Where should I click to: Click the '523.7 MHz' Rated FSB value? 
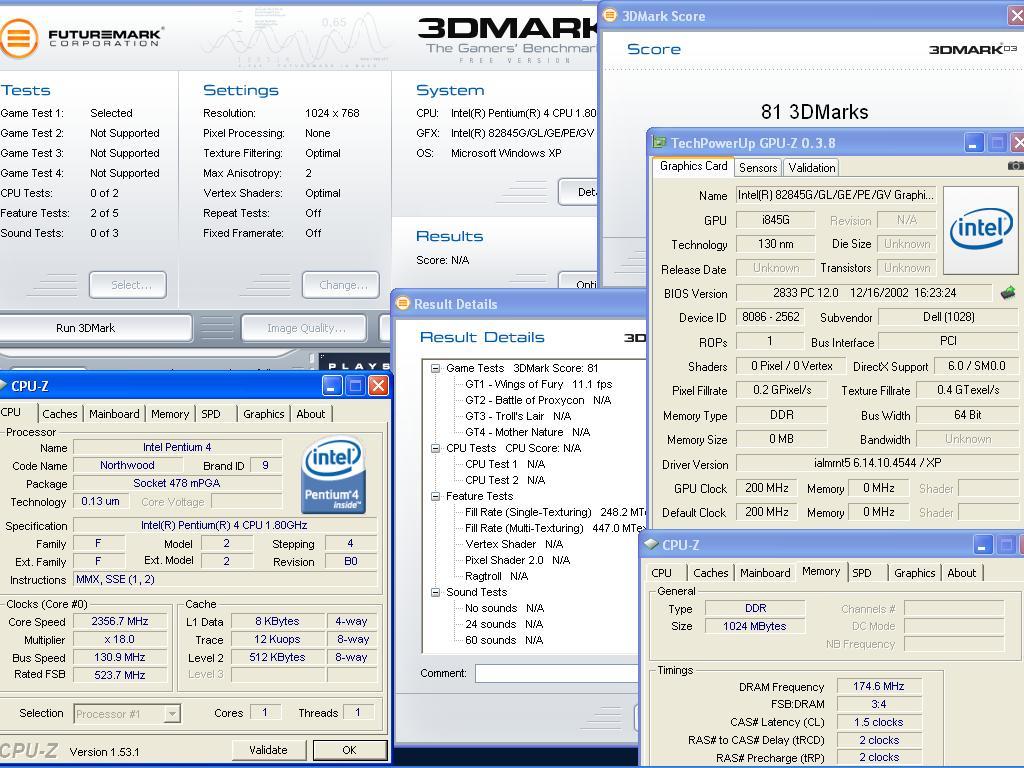[120, 675]
